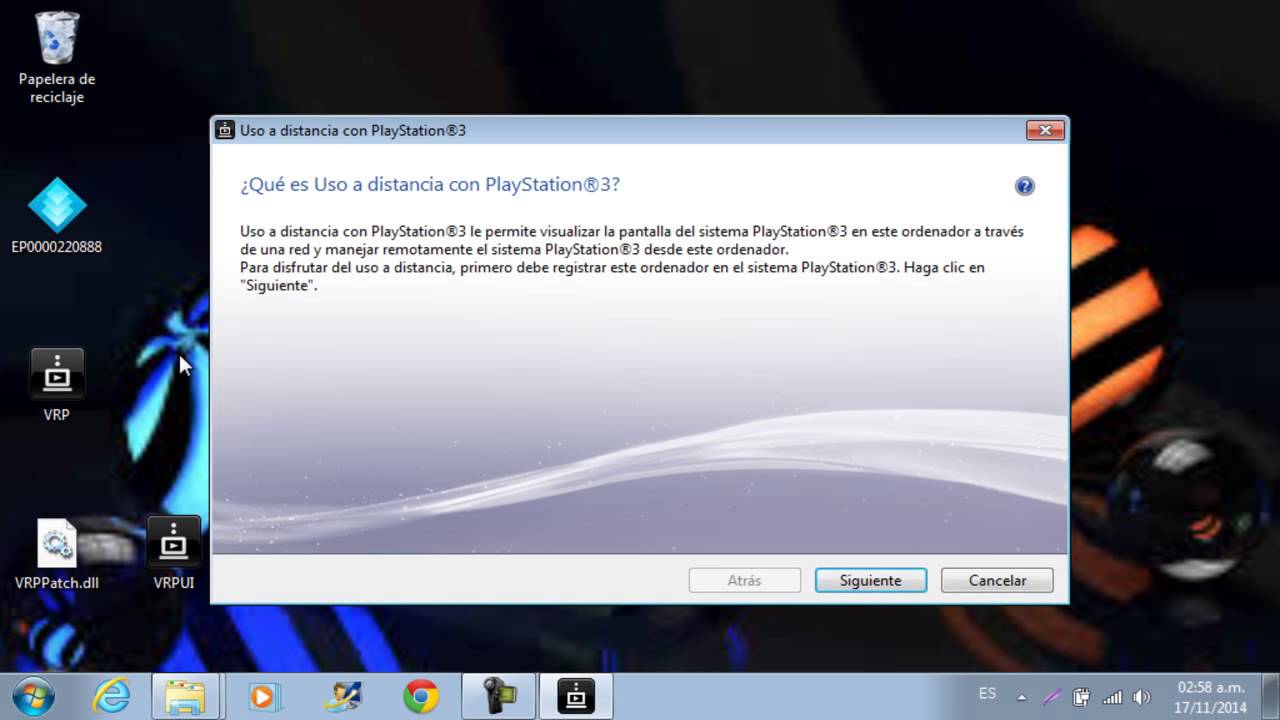Select the VRP desktop shortcut

click(57, 384)
